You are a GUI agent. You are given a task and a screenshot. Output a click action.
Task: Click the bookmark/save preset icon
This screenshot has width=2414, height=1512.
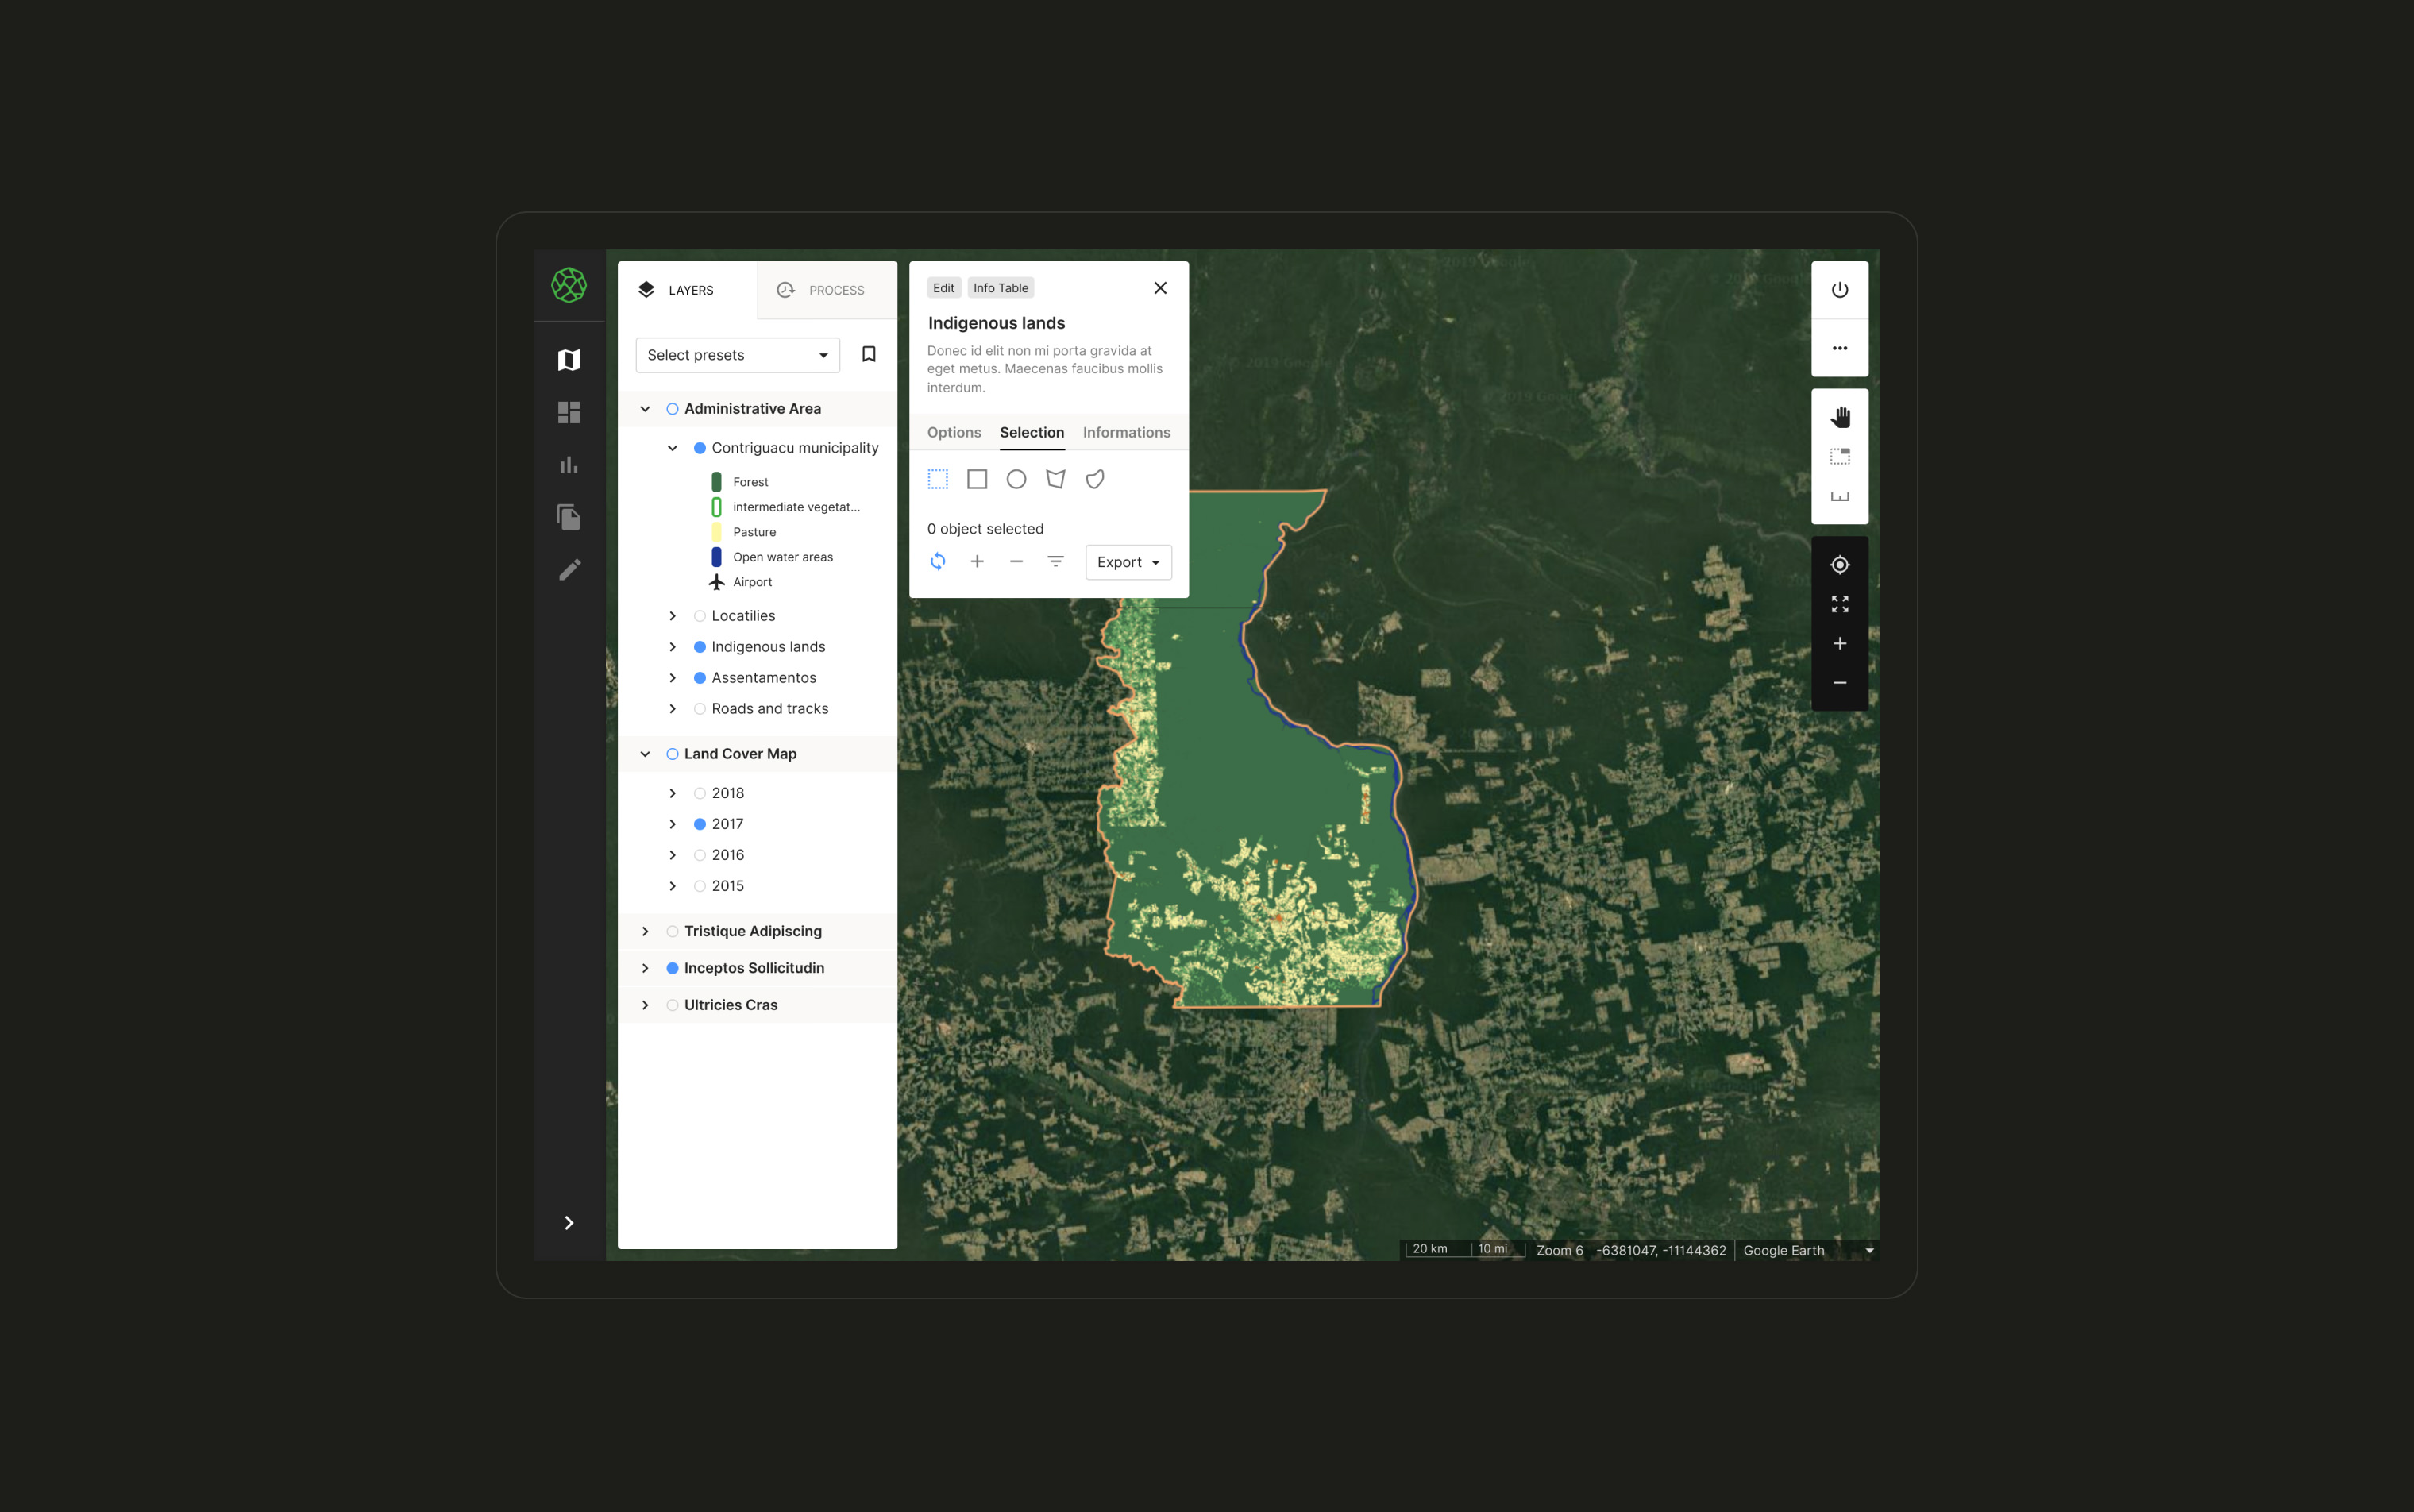coord(867,355)
